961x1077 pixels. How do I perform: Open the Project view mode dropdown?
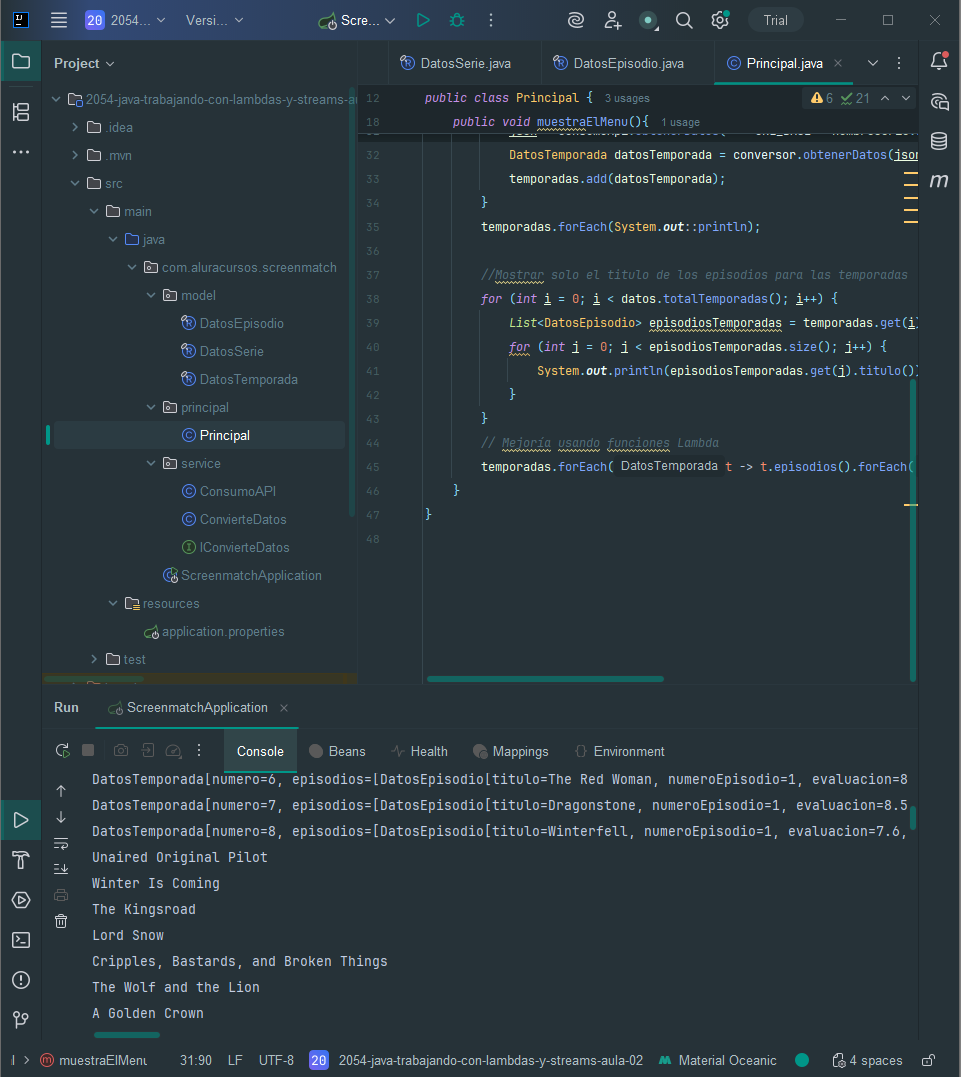coord(84,63)
